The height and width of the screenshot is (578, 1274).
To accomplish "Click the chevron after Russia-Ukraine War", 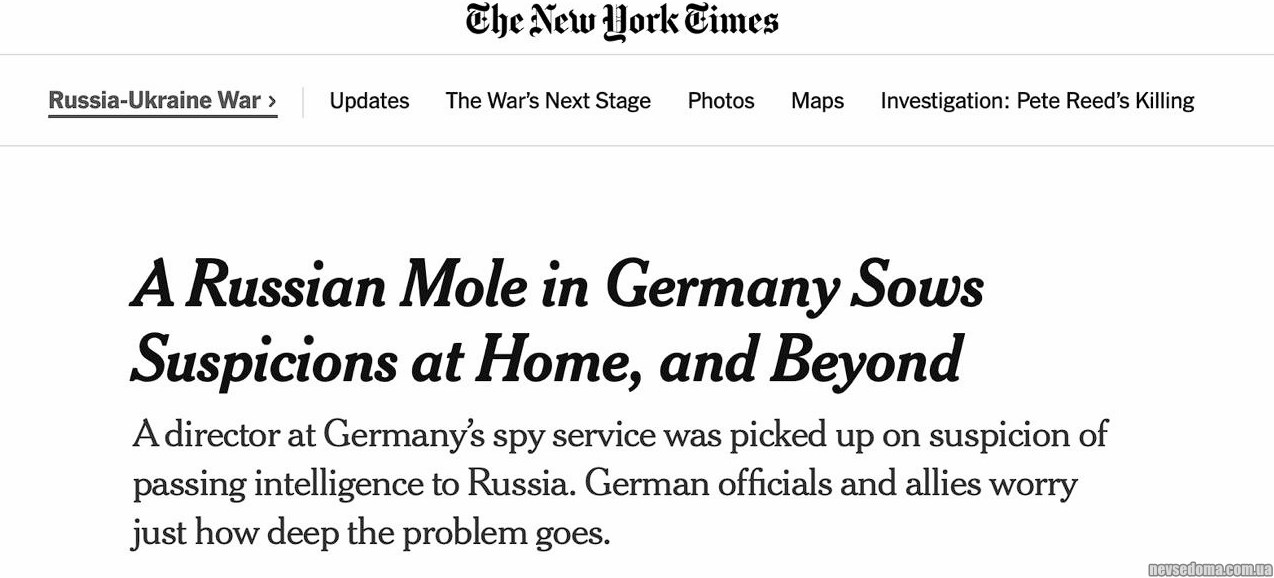I will click(x=272, y=101).
